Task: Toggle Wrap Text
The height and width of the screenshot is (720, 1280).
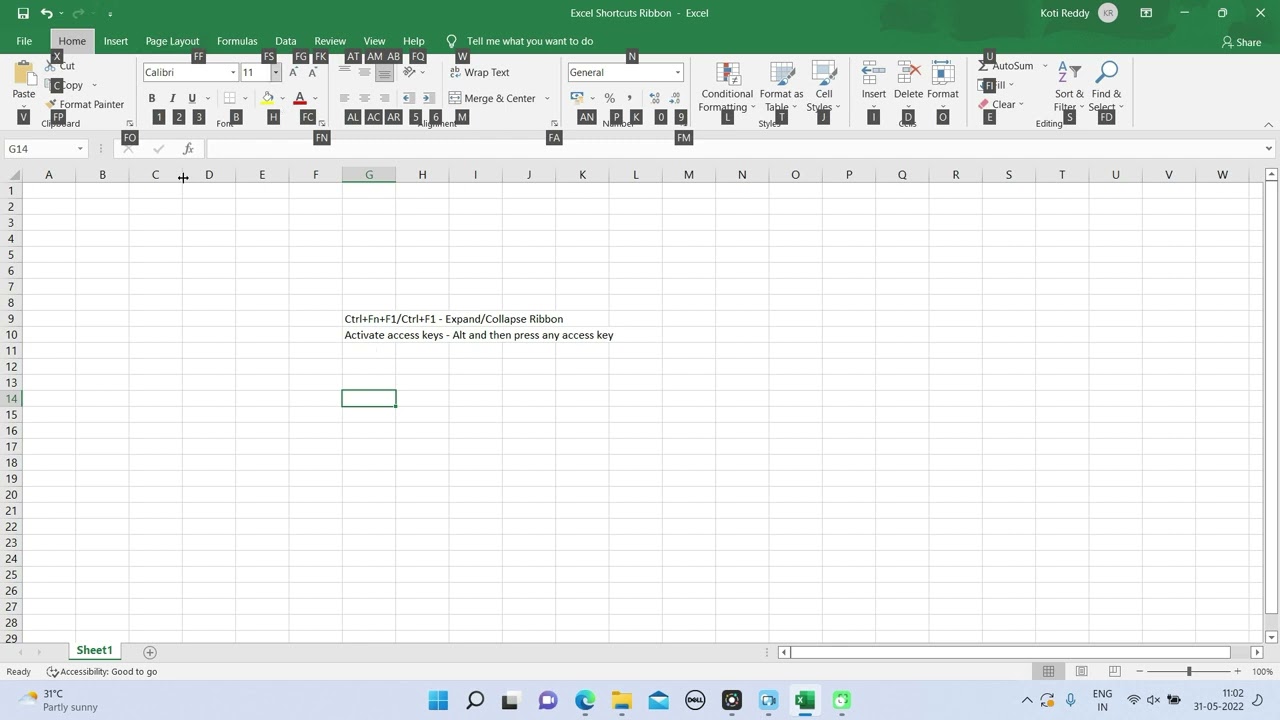Action: click(480, 72)
